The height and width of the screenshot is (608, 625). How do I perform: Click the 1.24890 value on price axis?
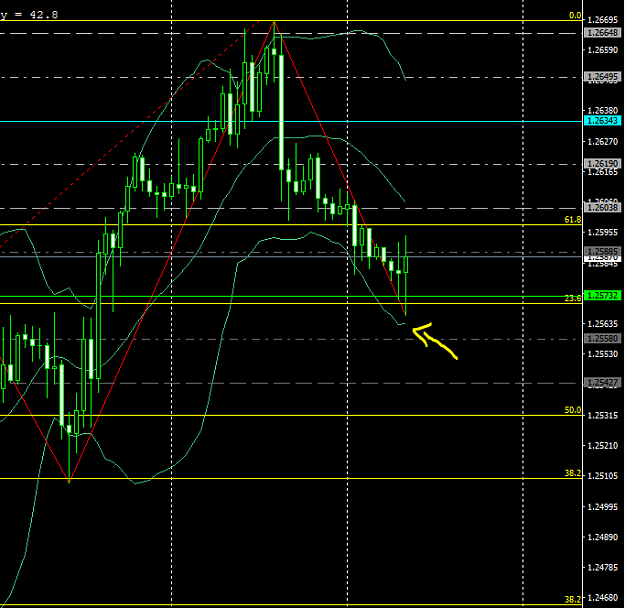[603, 537]
